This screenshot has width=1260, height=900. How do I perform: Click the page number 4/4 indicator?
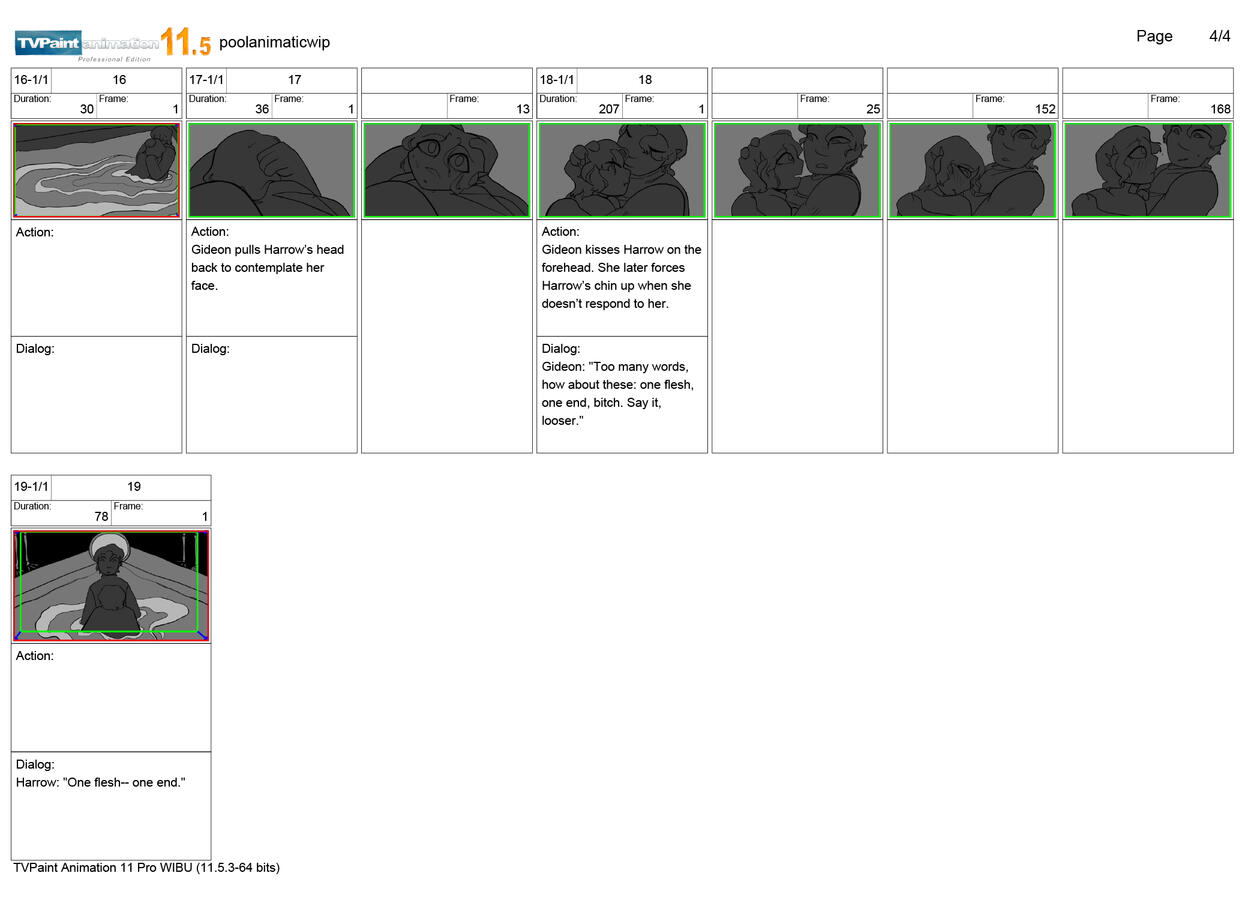(1219, 37)
